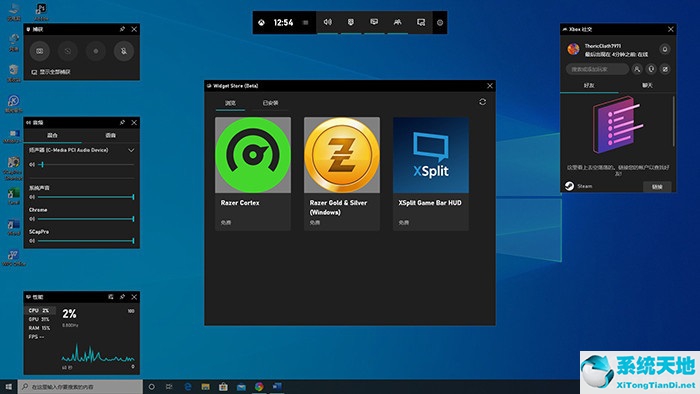
Task: Open the Mail app from the taskbar
Action: [241, 387]
